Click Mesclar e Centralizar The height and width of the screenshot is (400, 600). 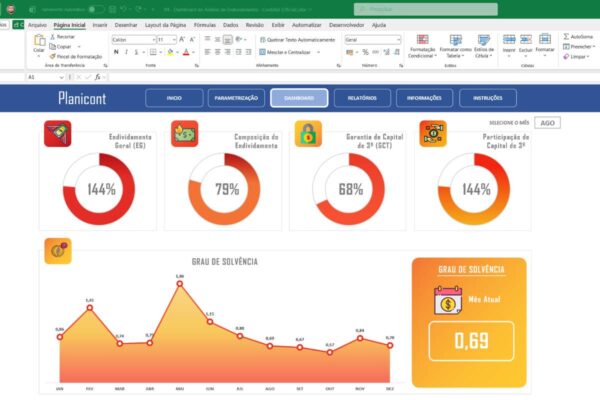click(285, 52)
